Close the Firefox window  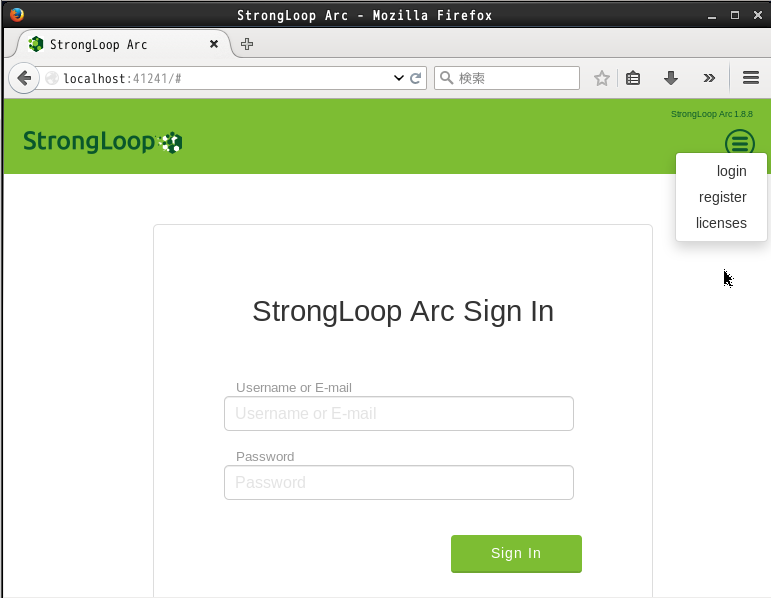pos(758,15)
